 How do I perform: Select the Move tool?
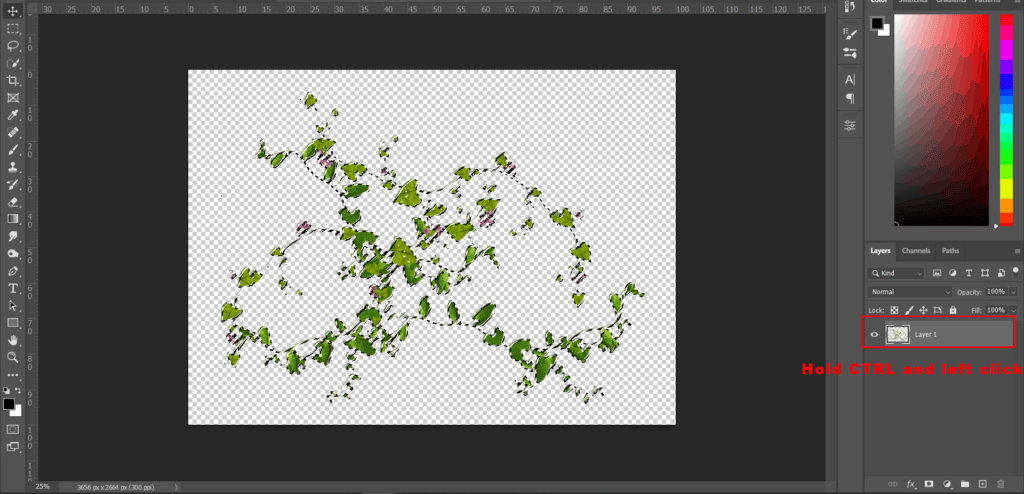click(12, 11)
